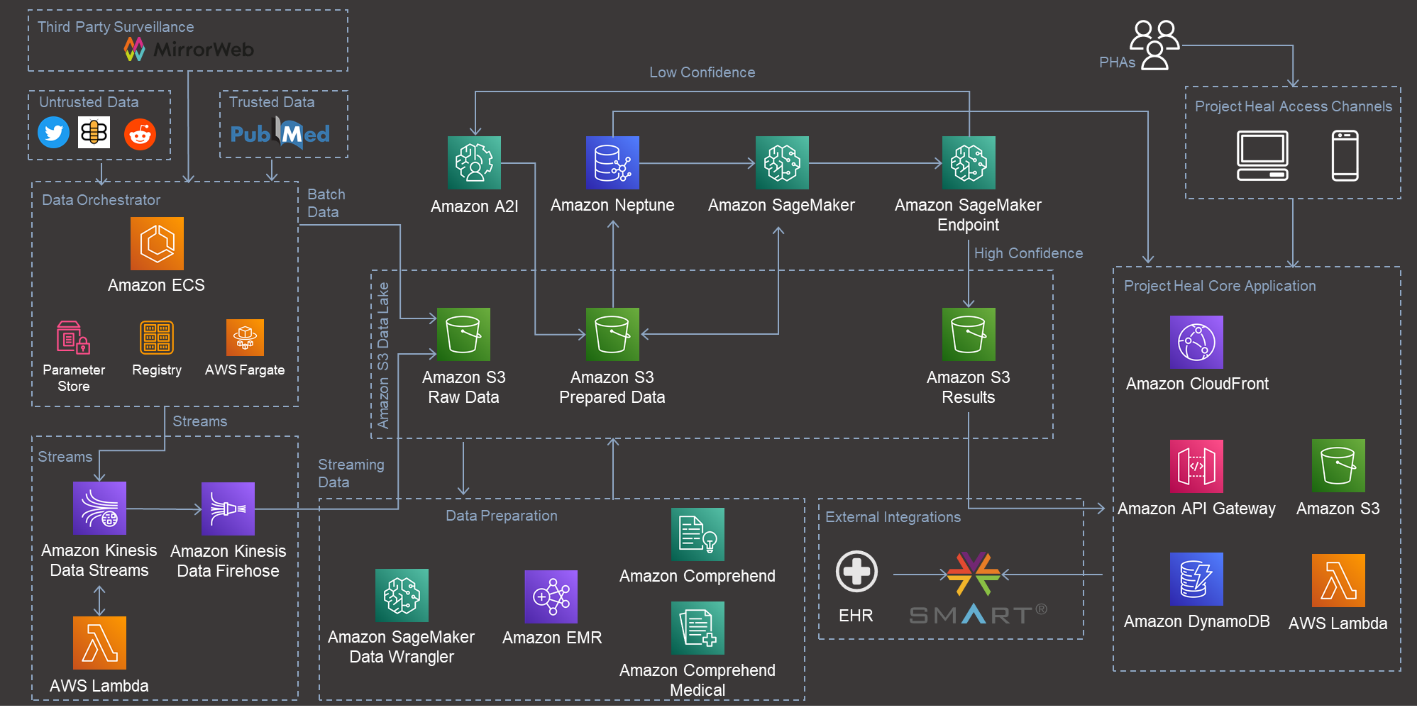
Task: Click the S3 Raw Data bucket icon
Action: [x=464, y=335]
